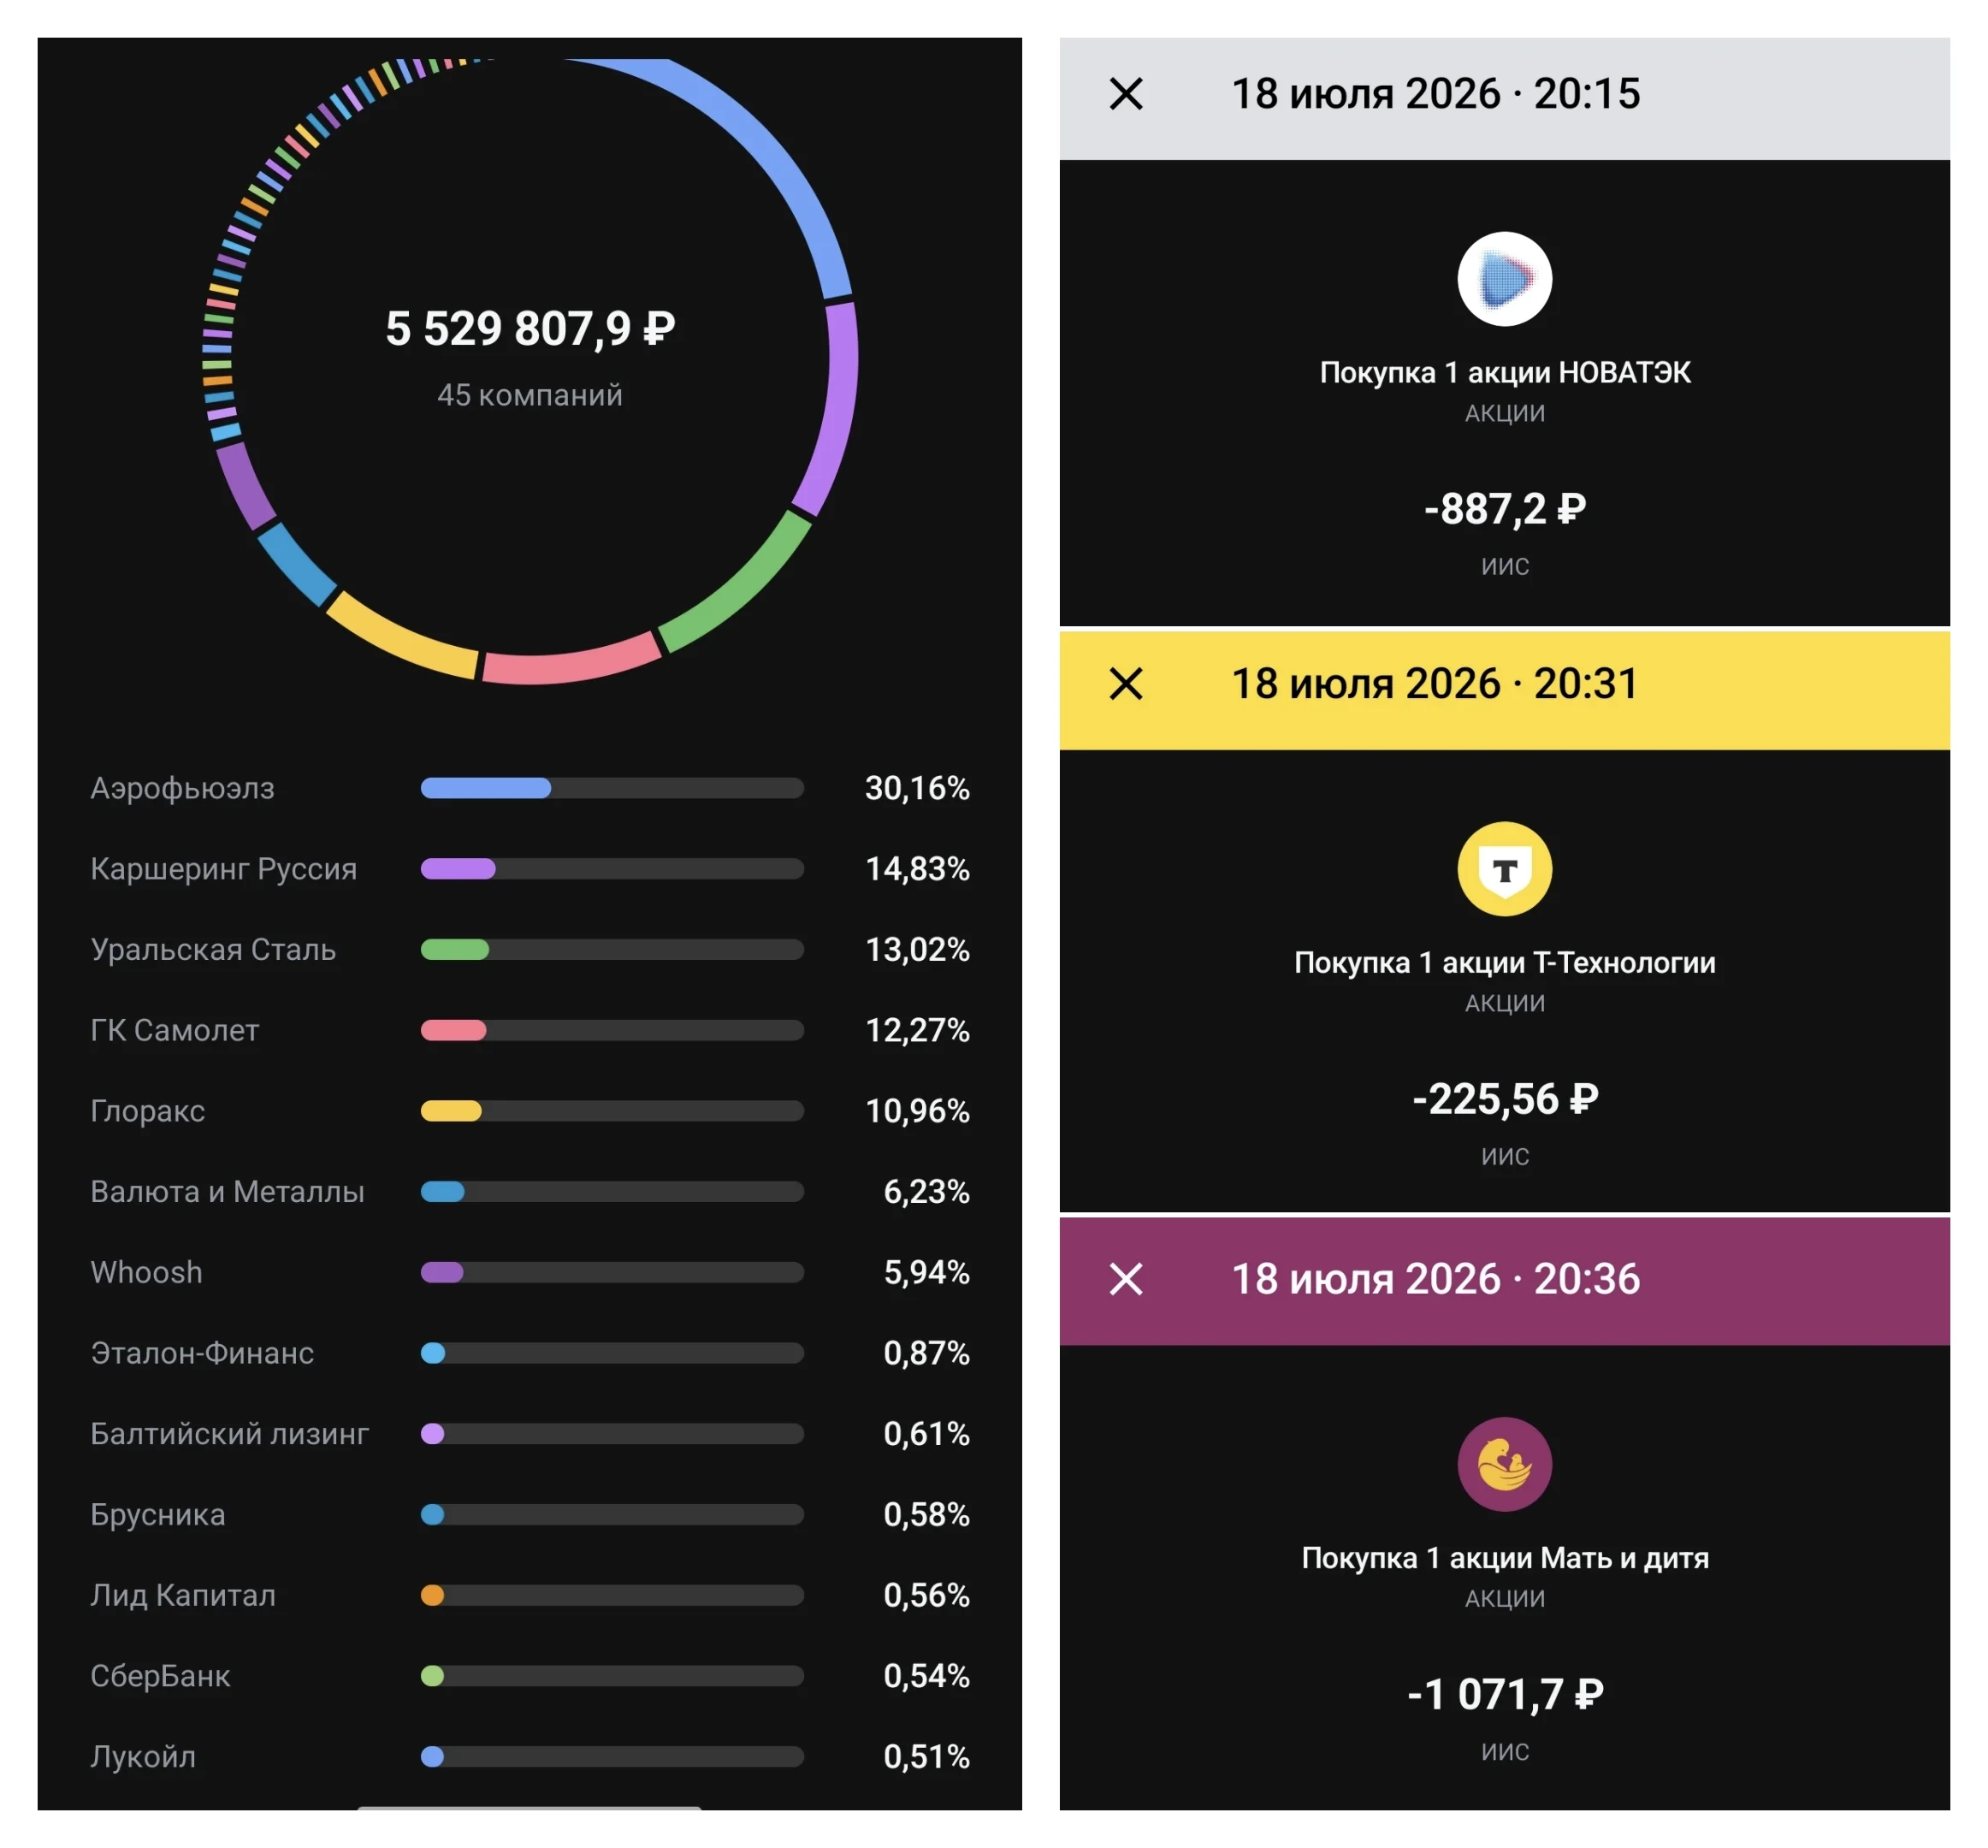Open the Whoosh company row
The image size is (1988, 1848).
pos(530,1272)
